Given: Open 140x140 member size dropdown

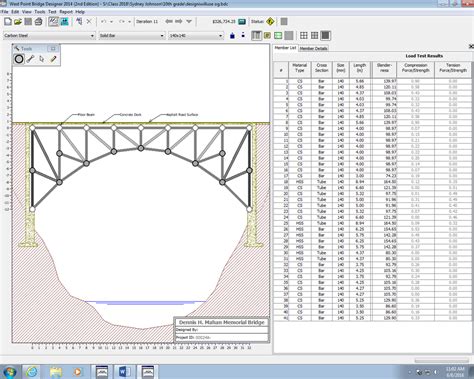Looking at the screenshot, I should [196, 35].
